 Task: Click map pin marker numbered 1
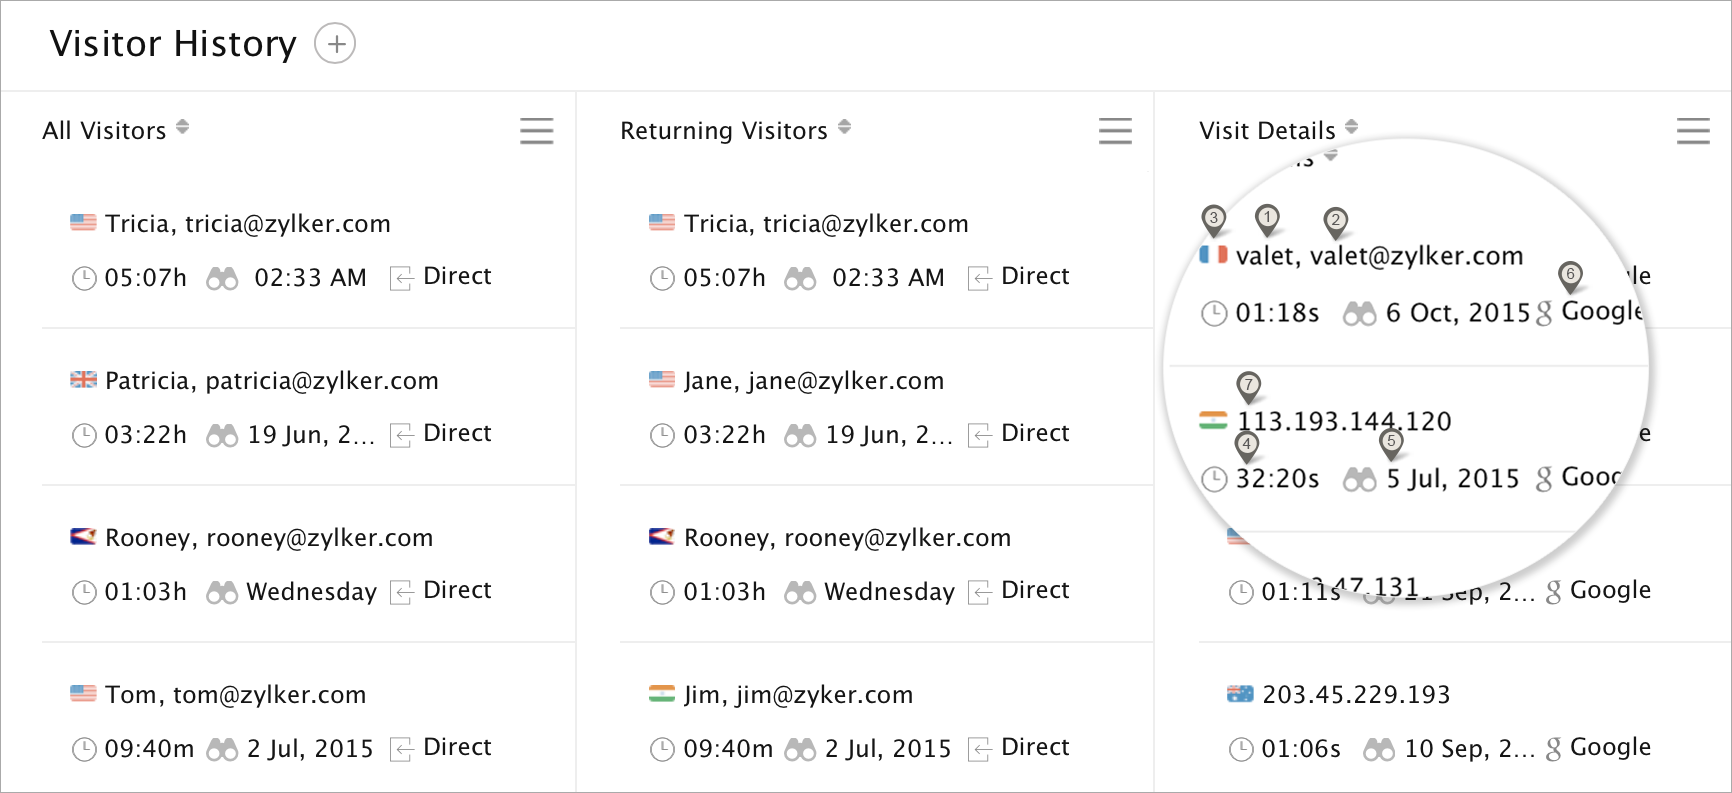click(1267, 218)
